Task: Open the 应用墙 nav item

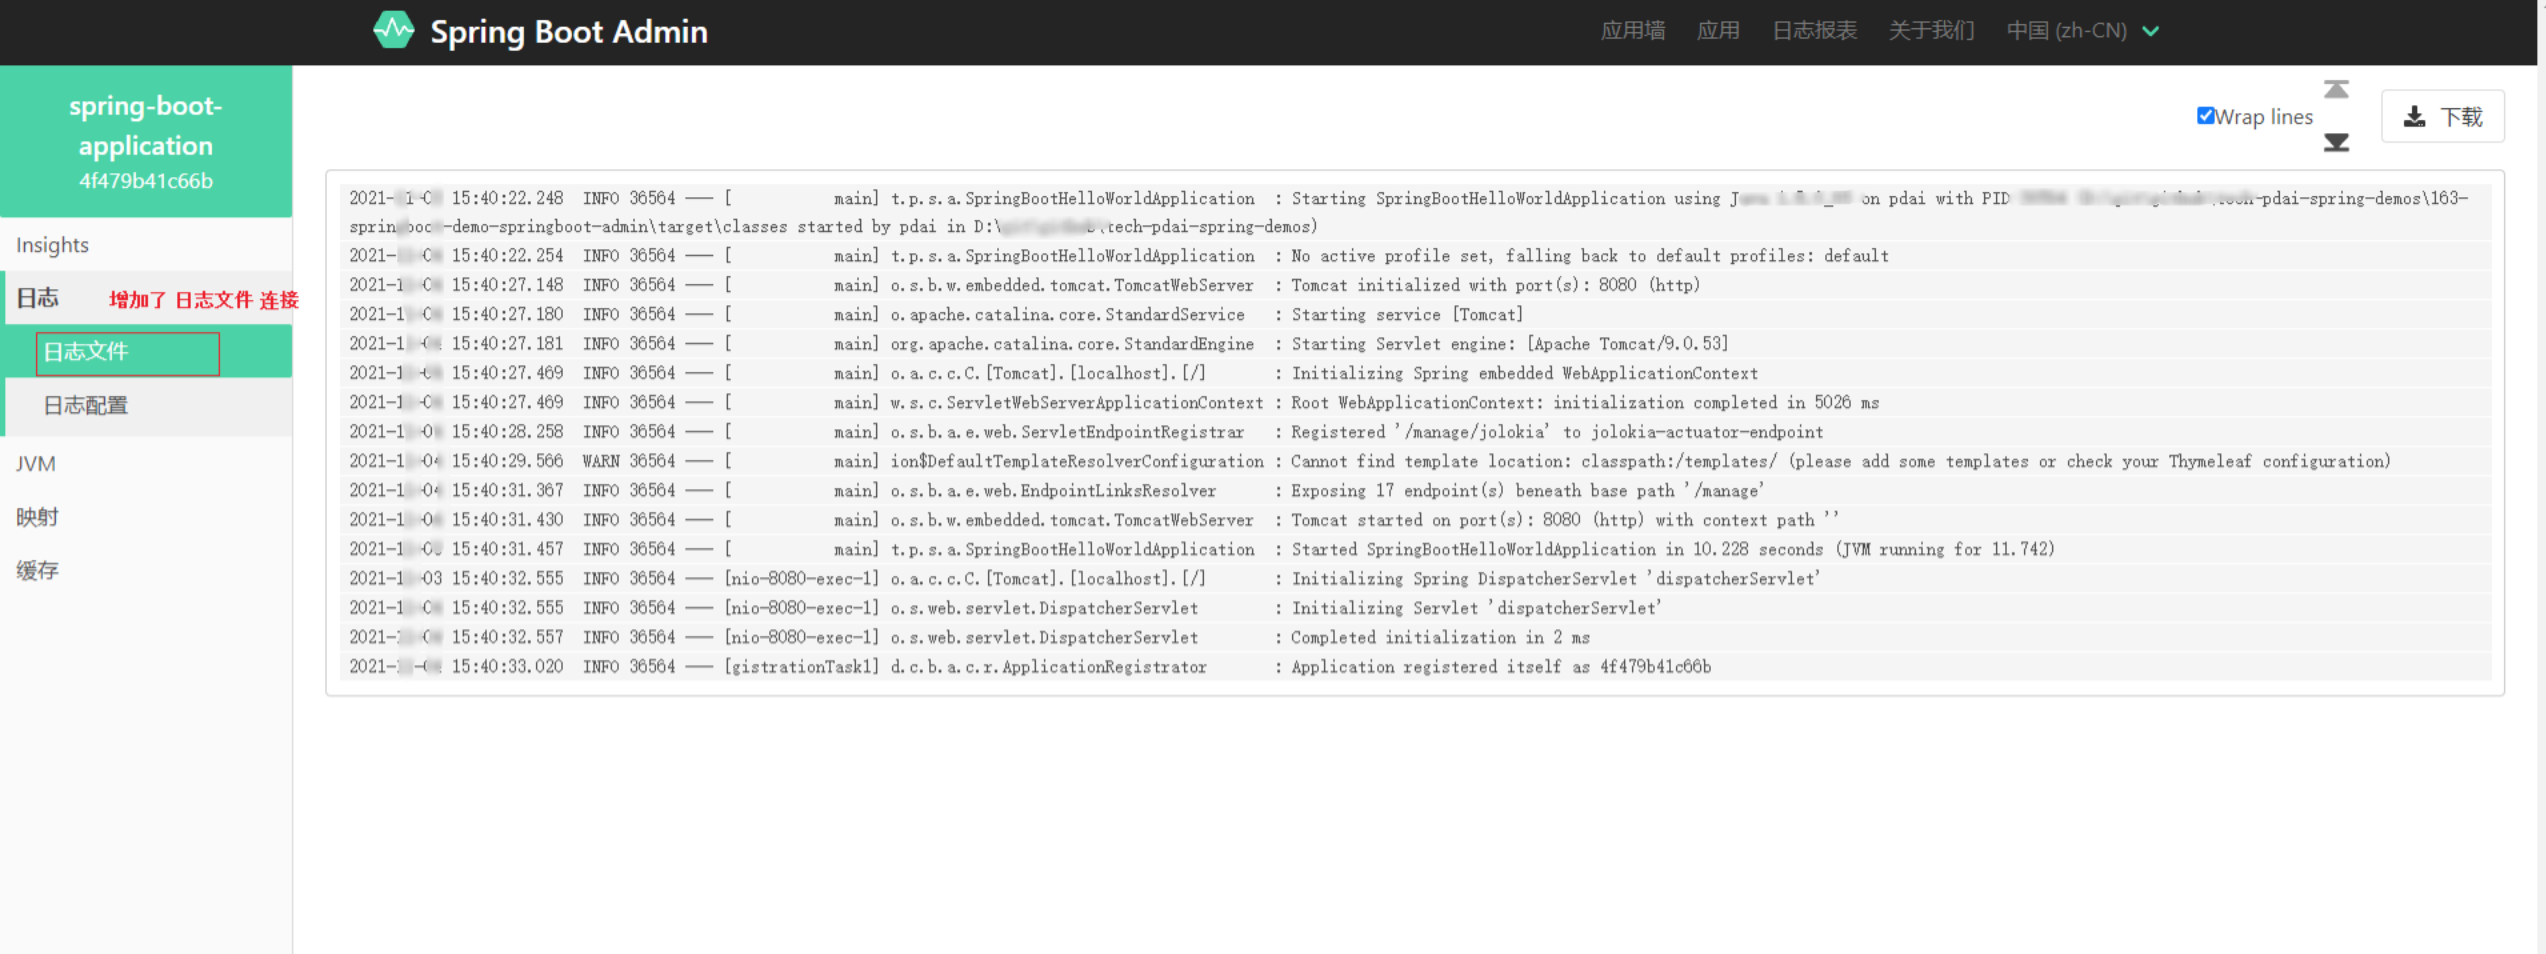Action: [1632, 31]
